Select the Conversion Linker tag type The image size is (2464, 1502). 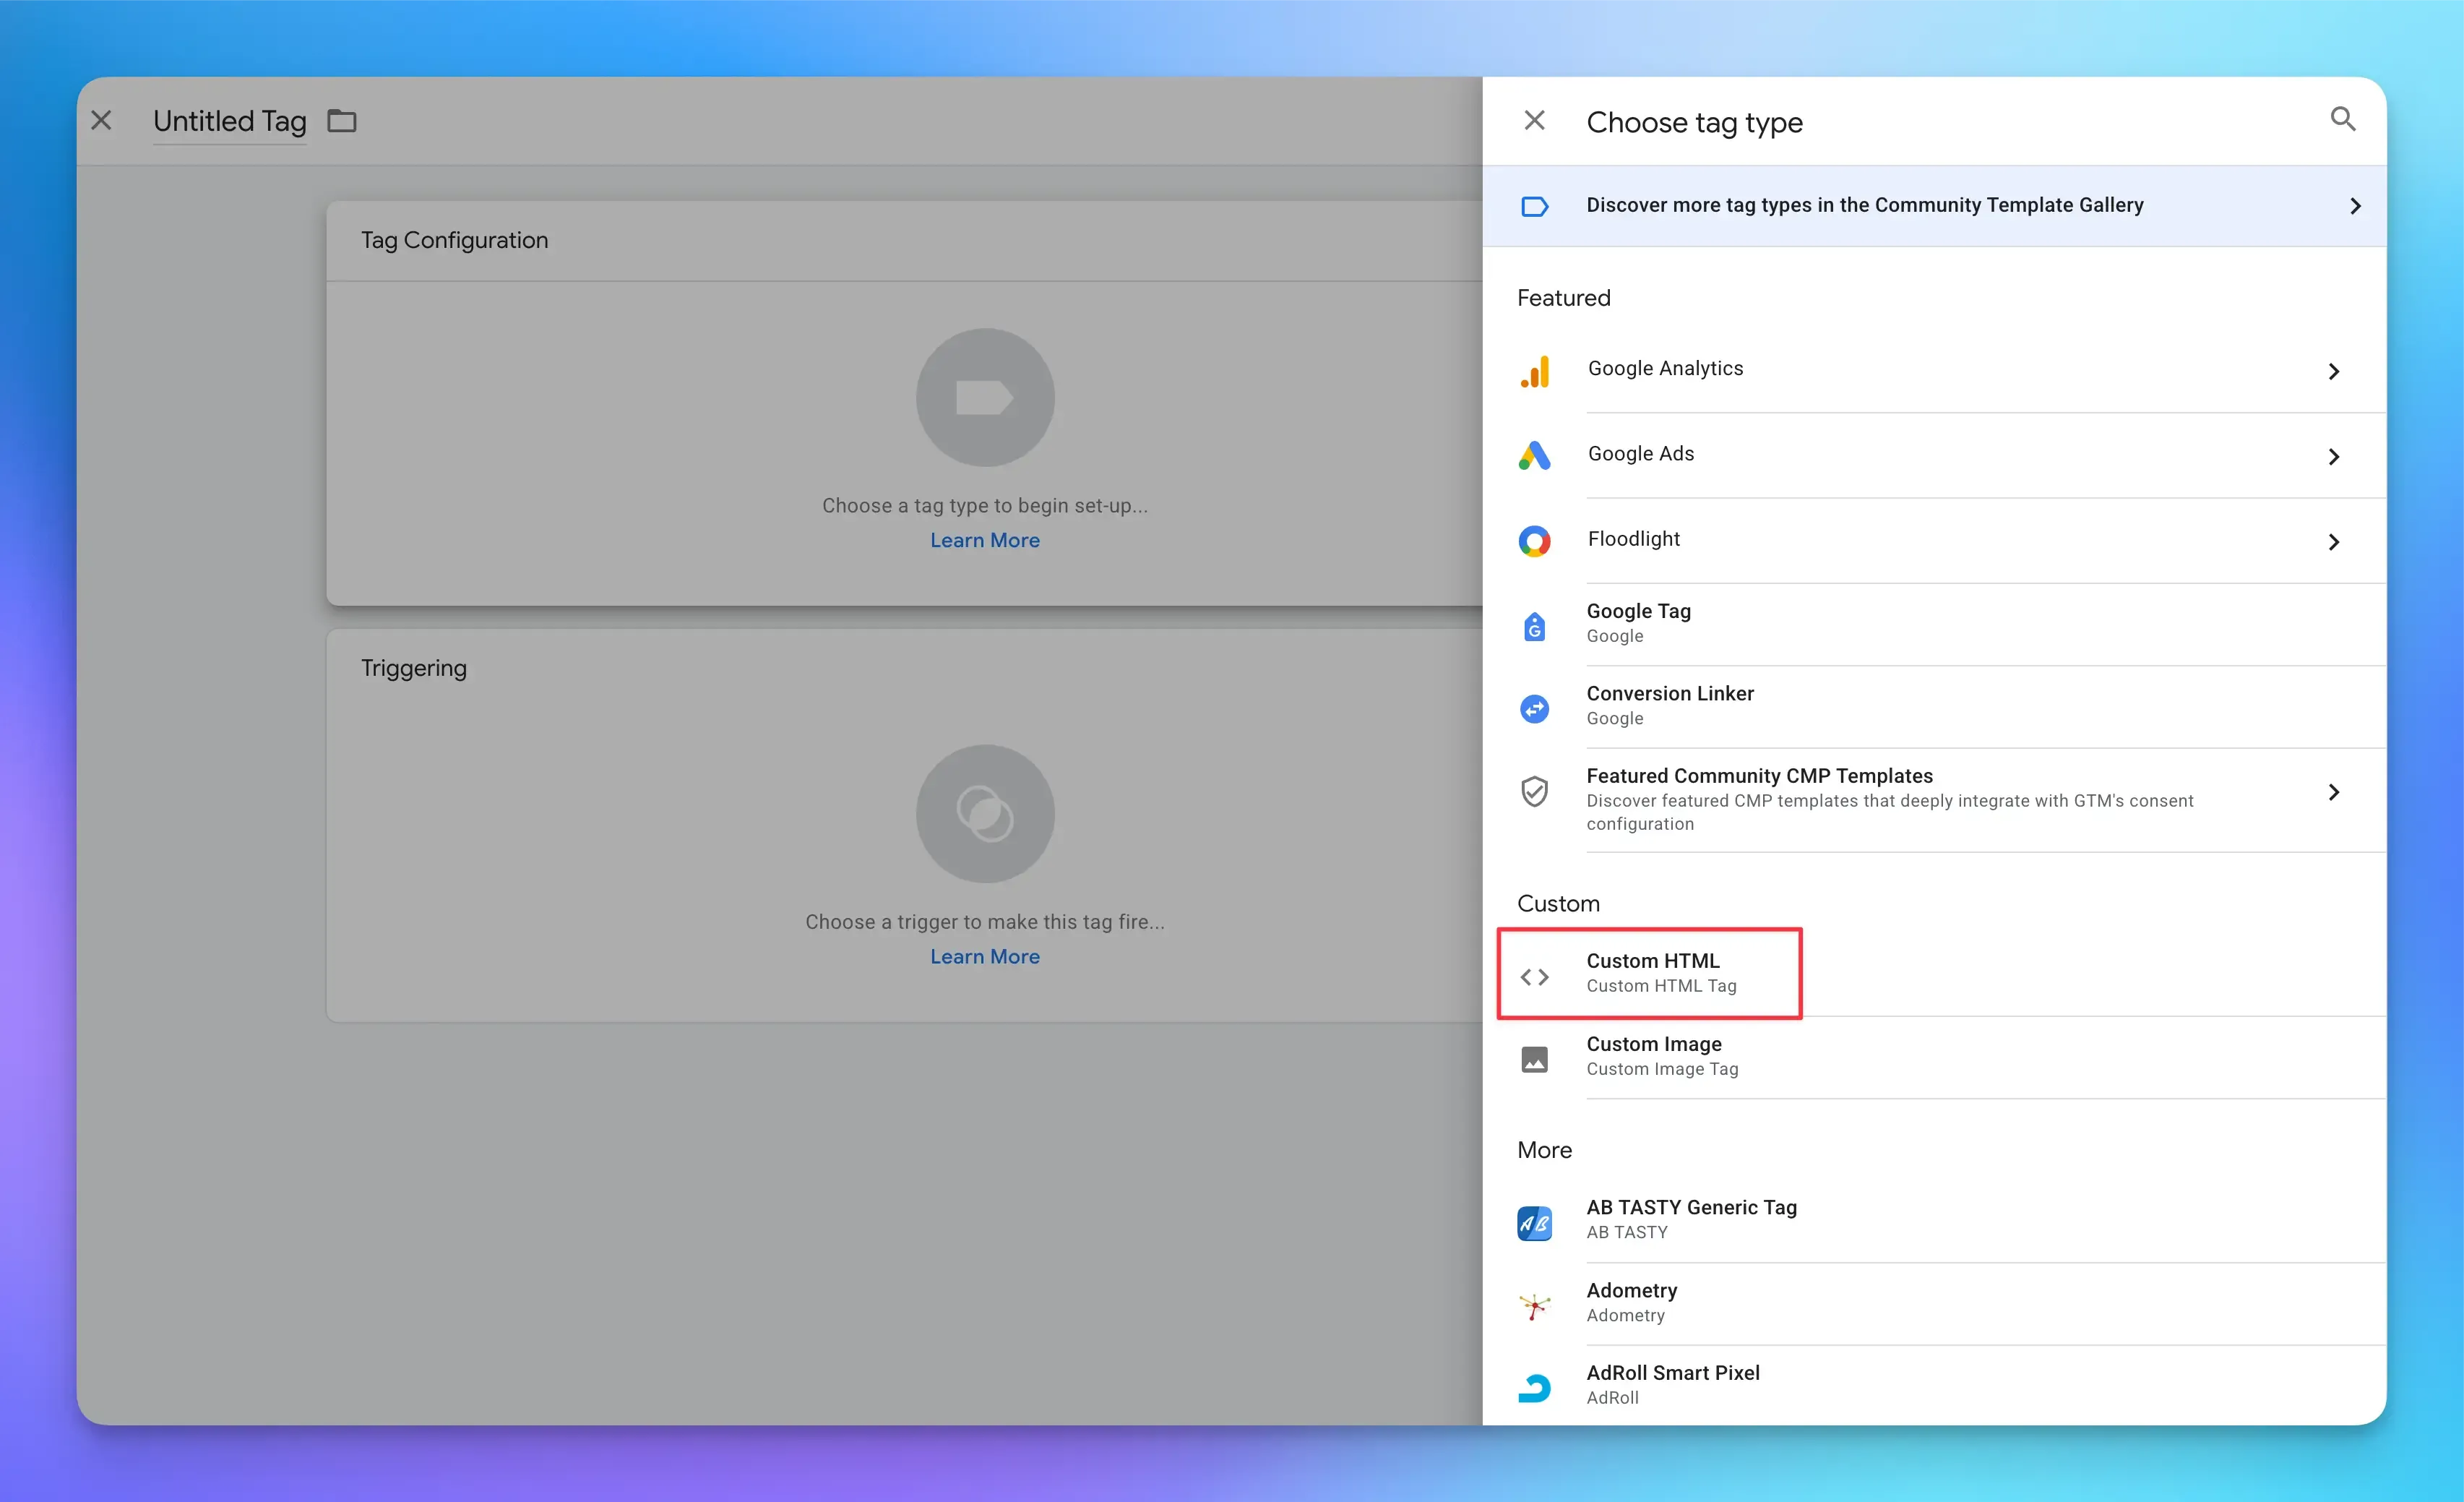click(1670, 705)
